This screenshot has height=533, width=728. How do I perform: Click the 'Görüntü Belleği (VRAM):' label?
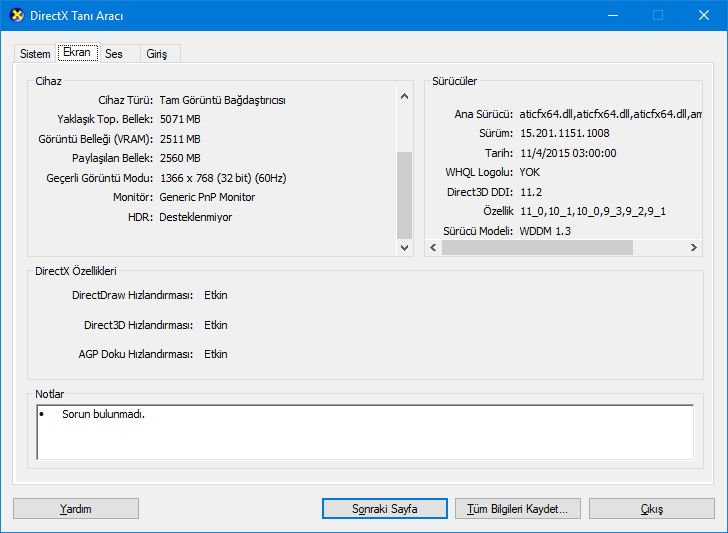click(x=96, y=139)
